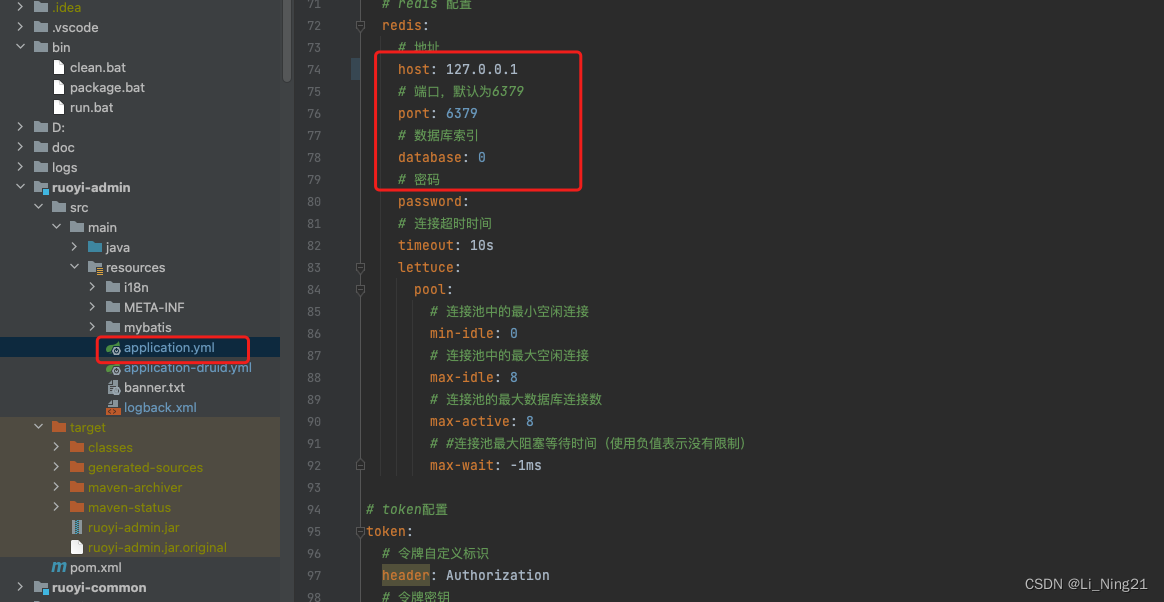
Task: Expand the ruoyi-common module
Action: 18,588
